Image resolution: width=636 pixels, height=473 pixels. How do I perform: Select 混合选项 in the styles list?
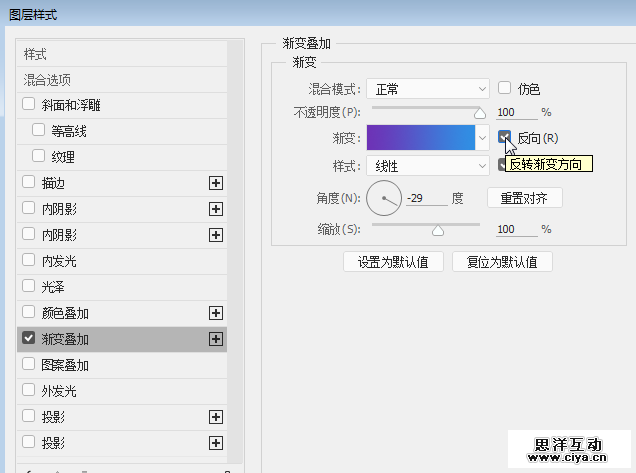click(x=48, y=79)
